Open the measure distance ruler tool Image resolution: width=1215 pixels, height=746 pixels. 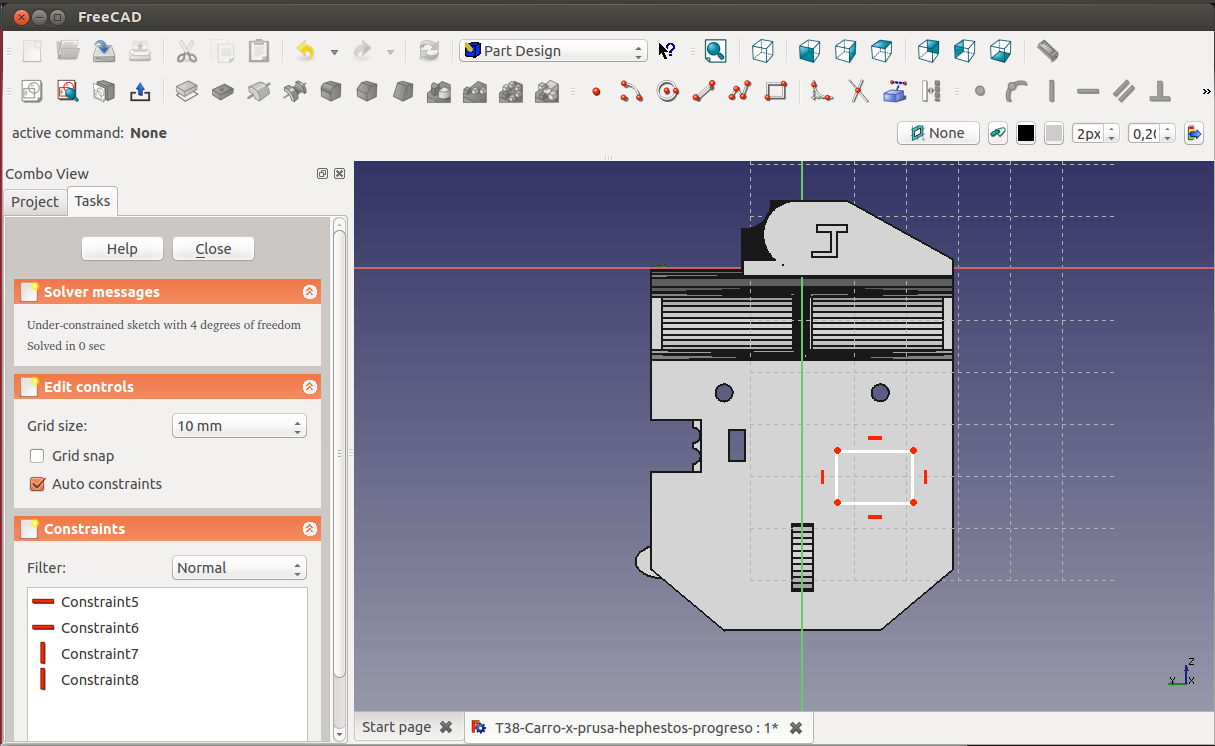point(1047,51)
